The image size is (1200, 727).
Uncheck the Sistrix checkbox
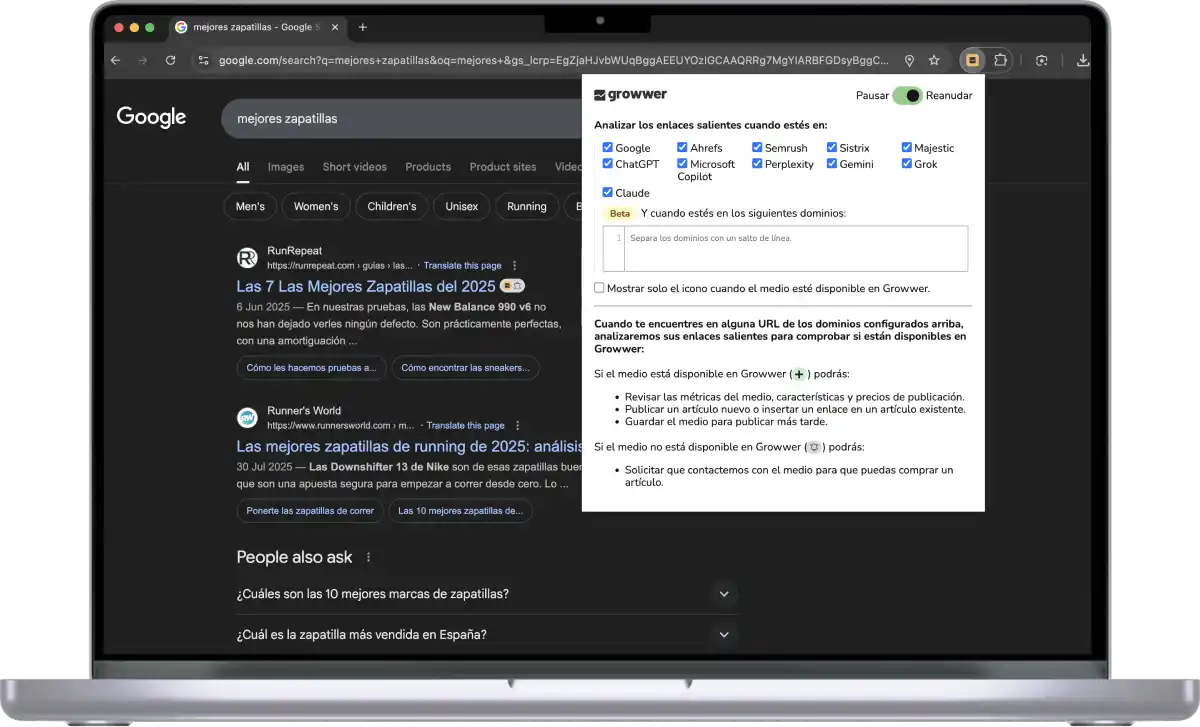(x=832, y=147)
